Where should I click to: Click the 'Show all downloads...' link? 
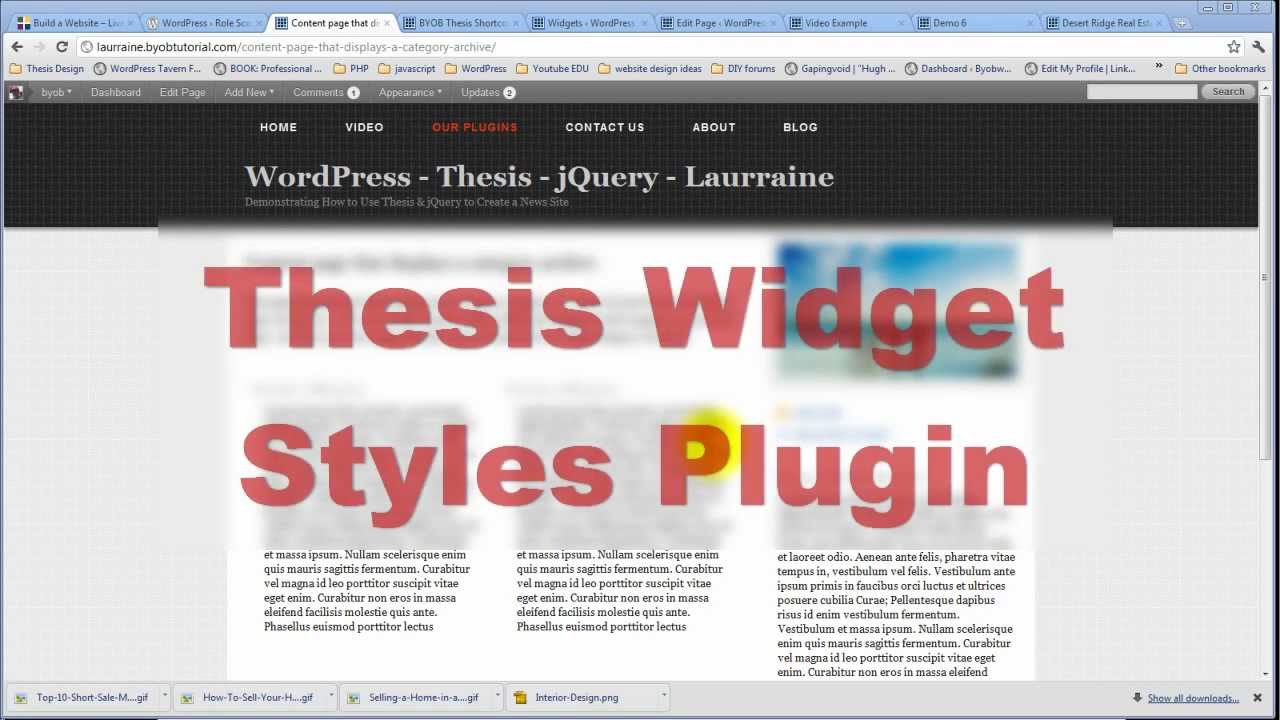click(1193, 698)
